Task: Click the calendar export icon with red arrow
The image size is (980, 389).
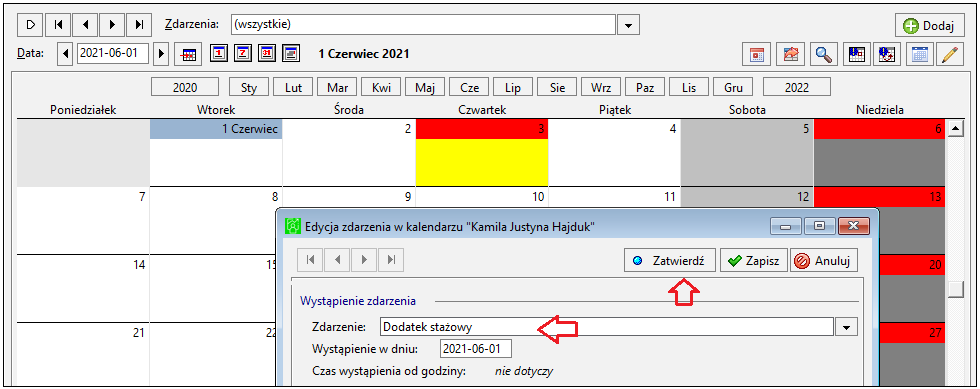Action: click(x=791, y=54)
